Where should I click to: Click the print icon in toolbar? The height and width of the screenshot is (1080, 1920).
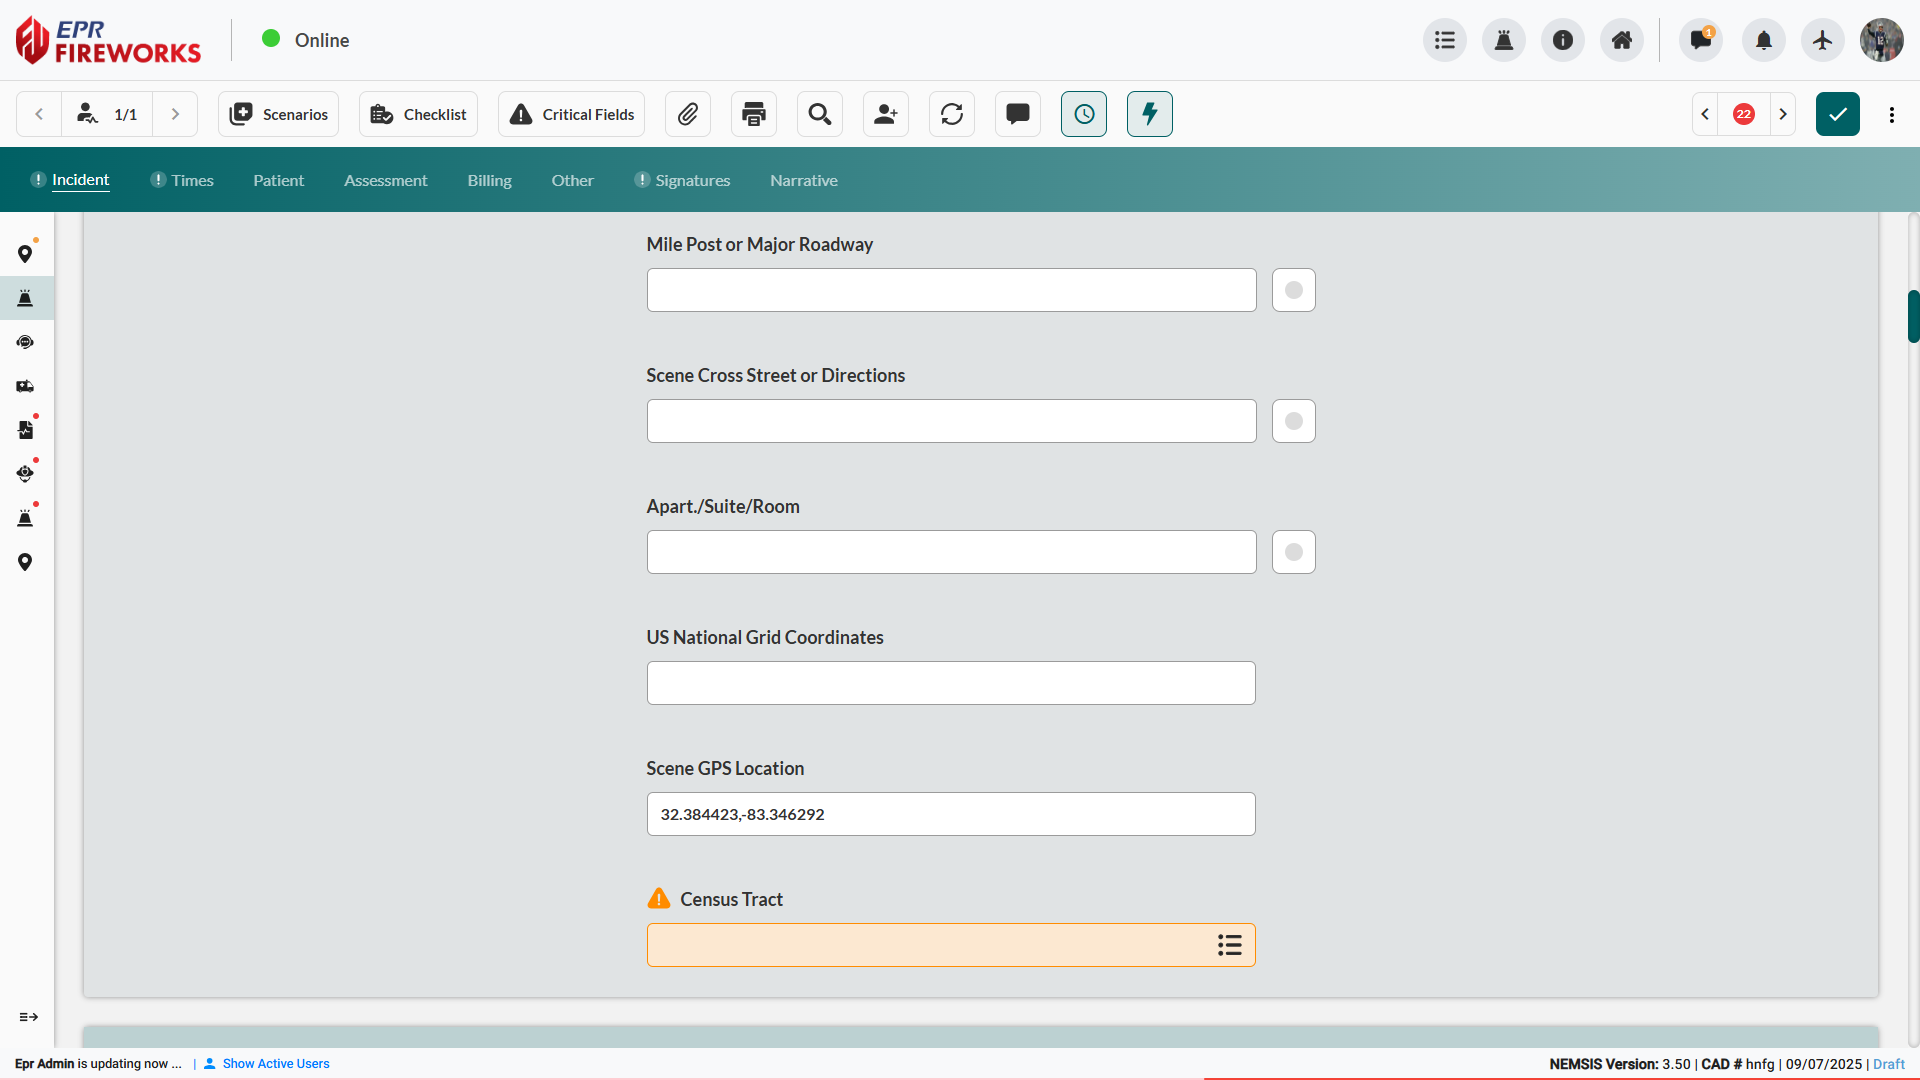(754, 114)
